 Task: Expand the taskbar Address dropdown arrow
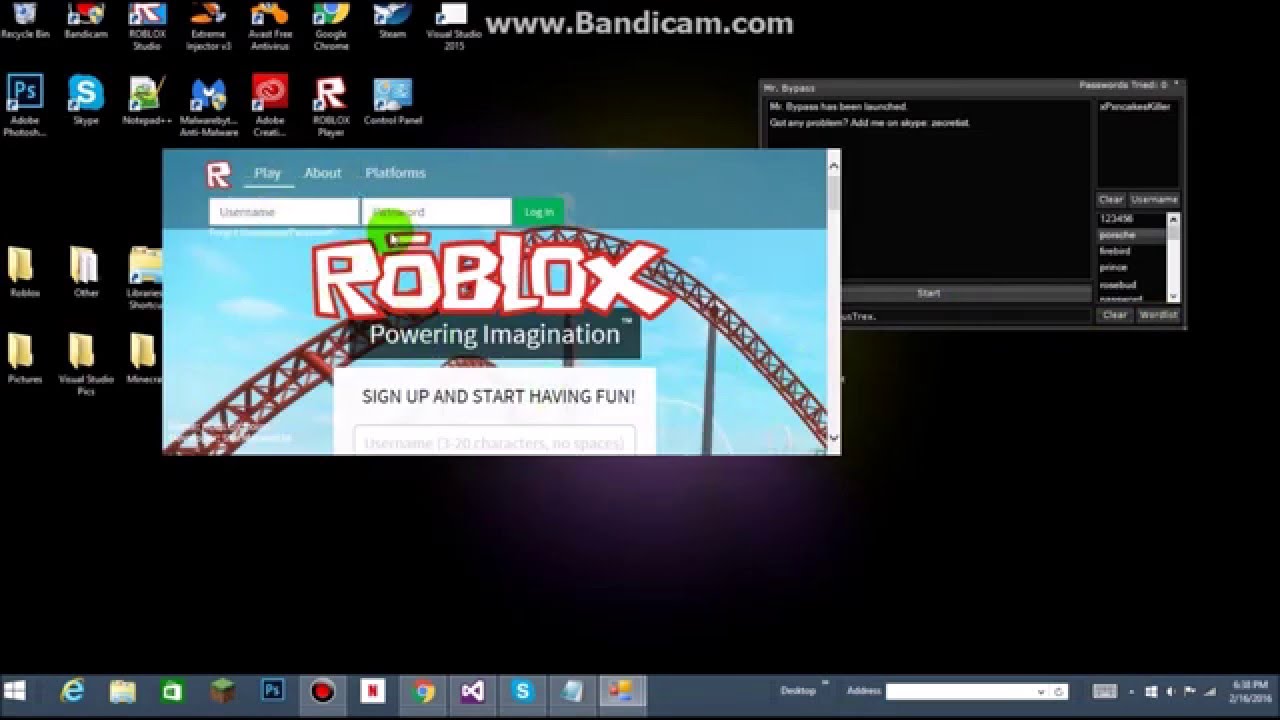[1041, 691]
